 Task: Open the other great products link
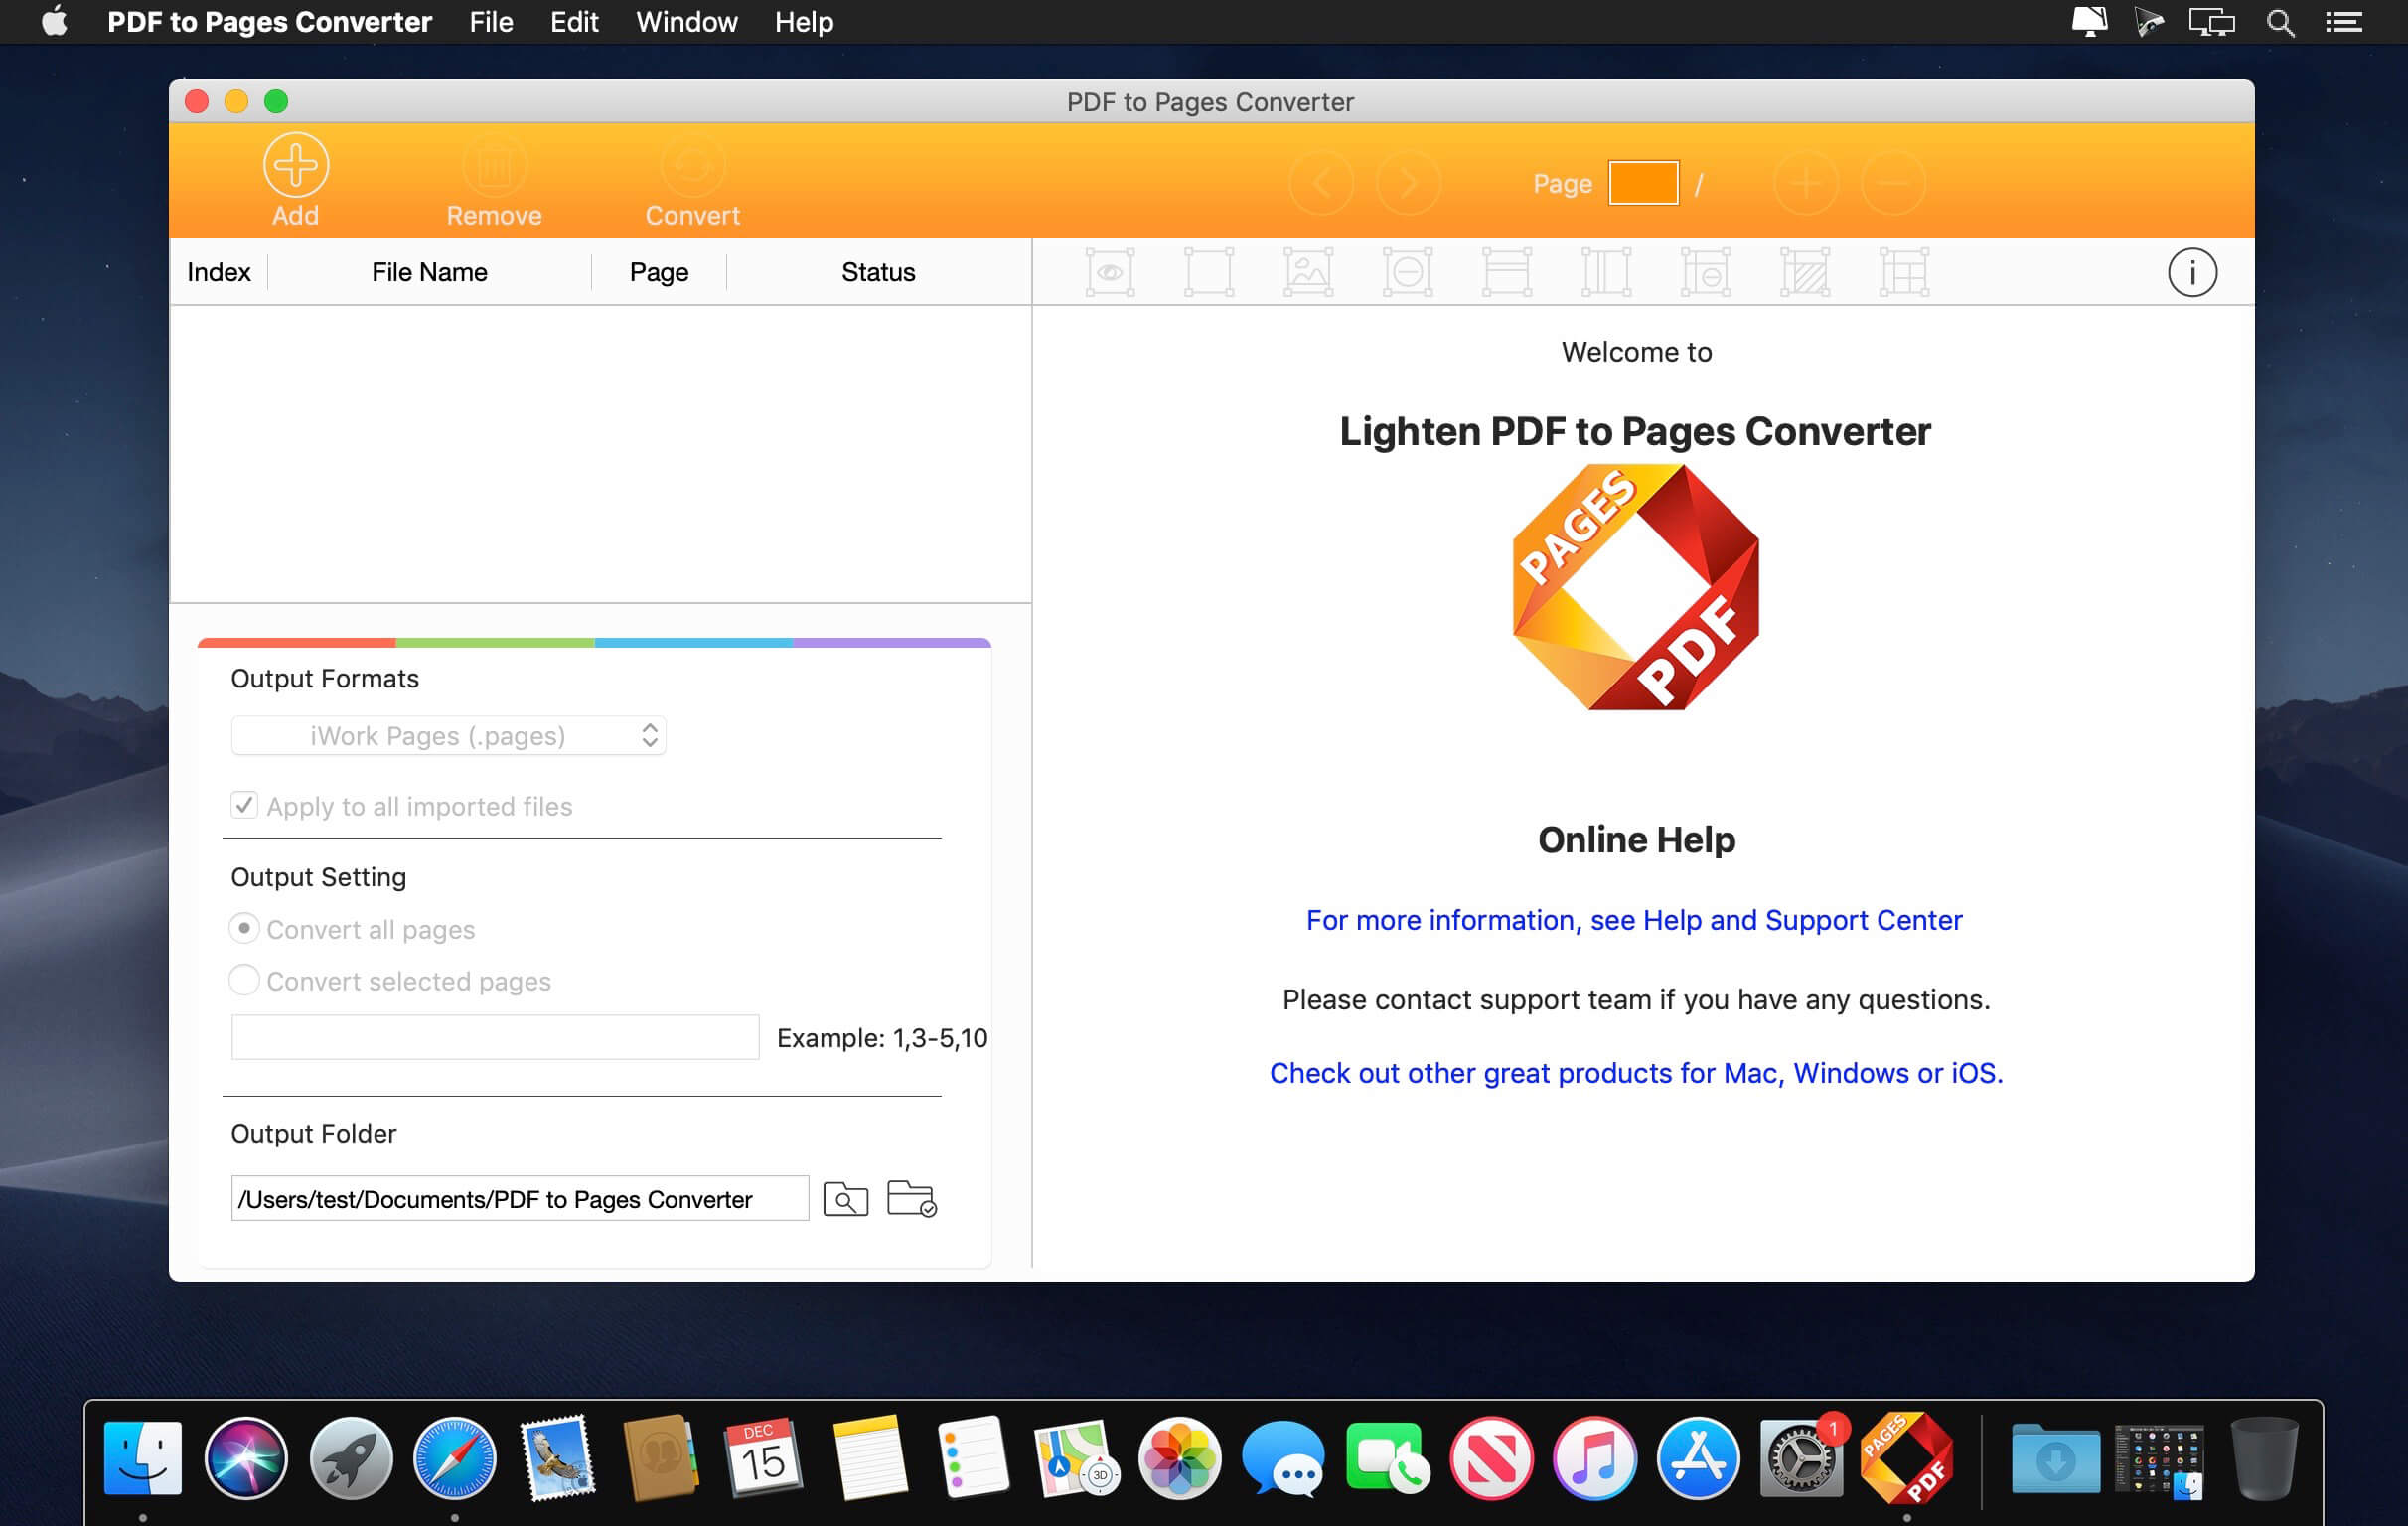[x=1636, y=1073]
